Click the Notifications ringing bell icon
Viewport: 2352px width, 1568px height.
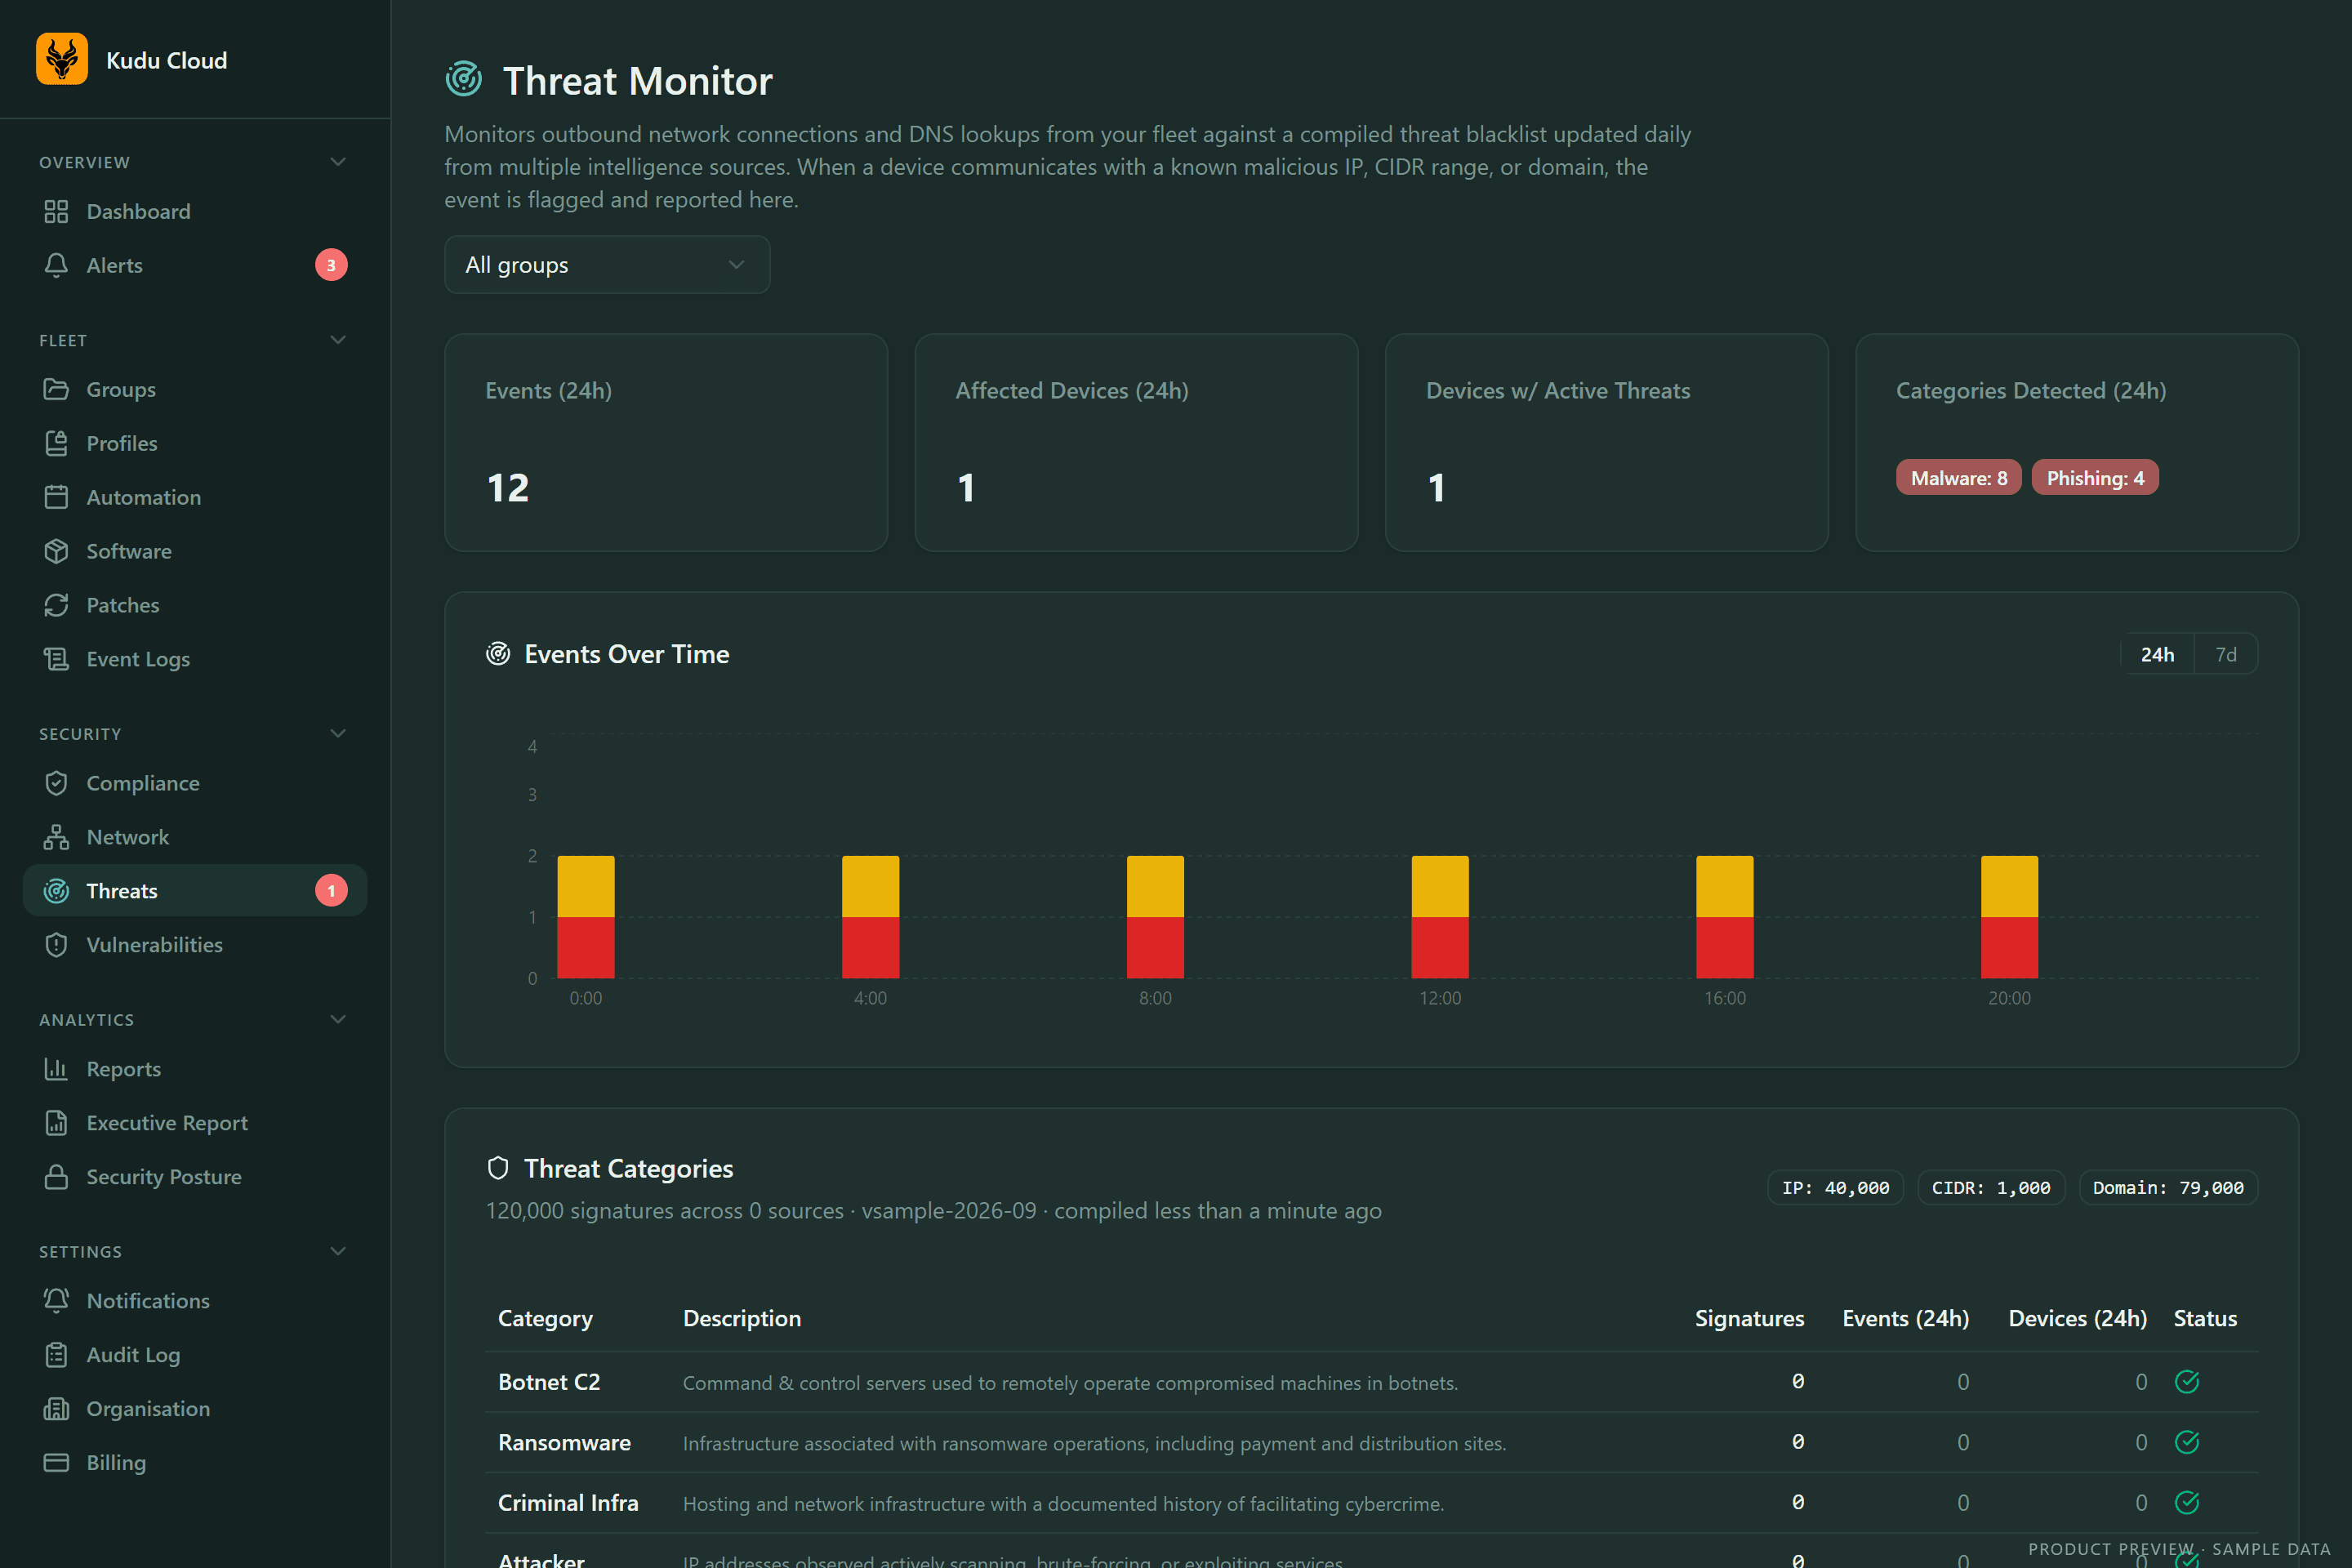(x=56, y=1301)
